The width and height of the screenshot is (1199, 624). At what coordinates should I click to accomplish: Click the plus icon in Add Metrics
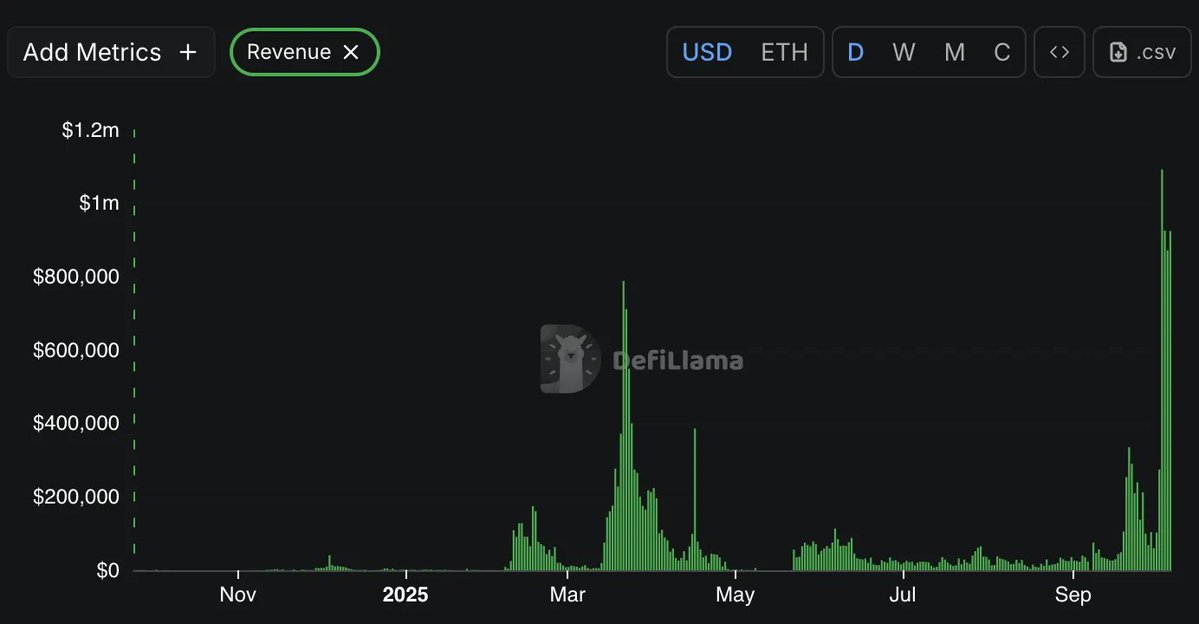(188, 52)
